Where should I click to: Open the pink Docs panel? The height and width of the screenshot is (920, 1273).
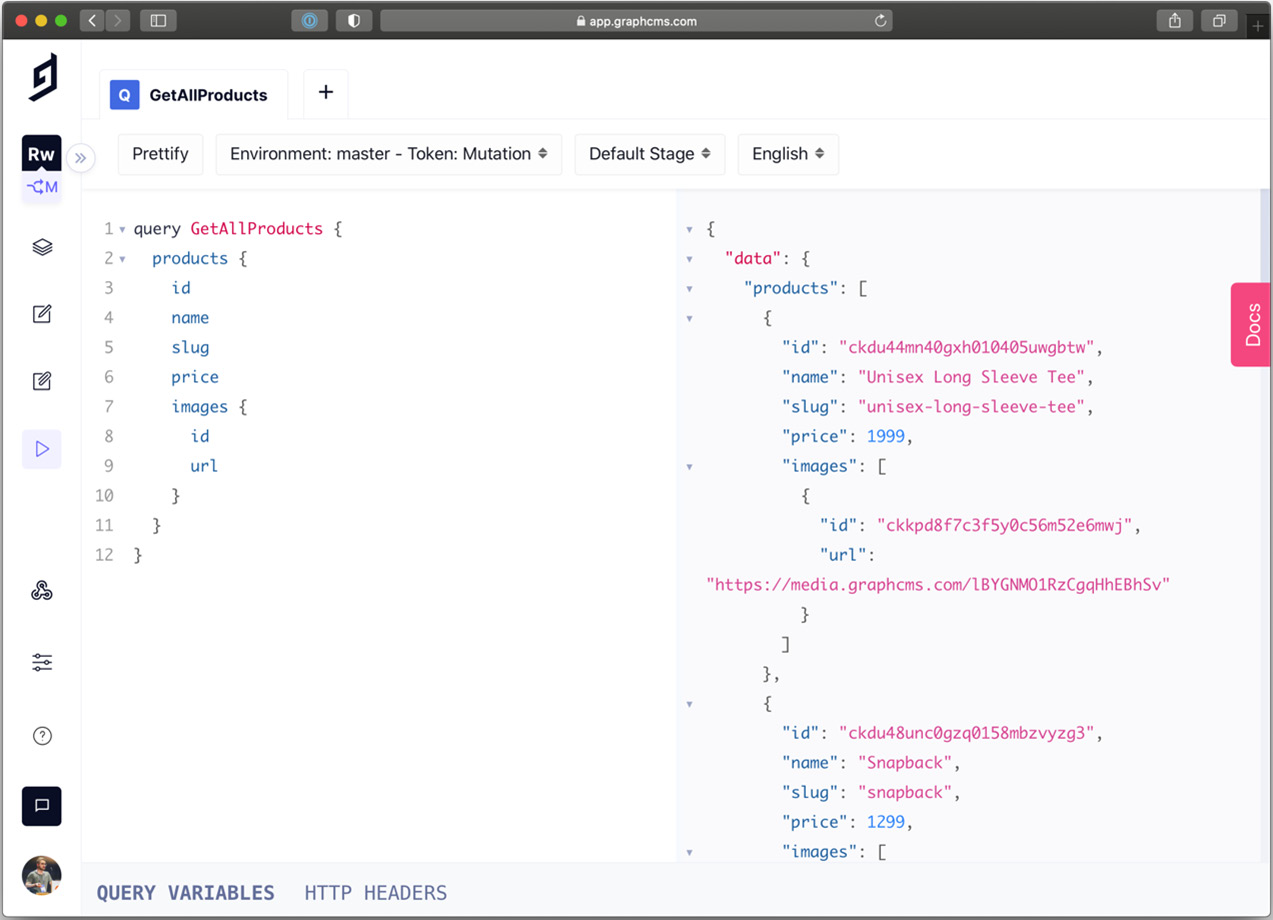pyautogui.click(x=1251, y=324)
